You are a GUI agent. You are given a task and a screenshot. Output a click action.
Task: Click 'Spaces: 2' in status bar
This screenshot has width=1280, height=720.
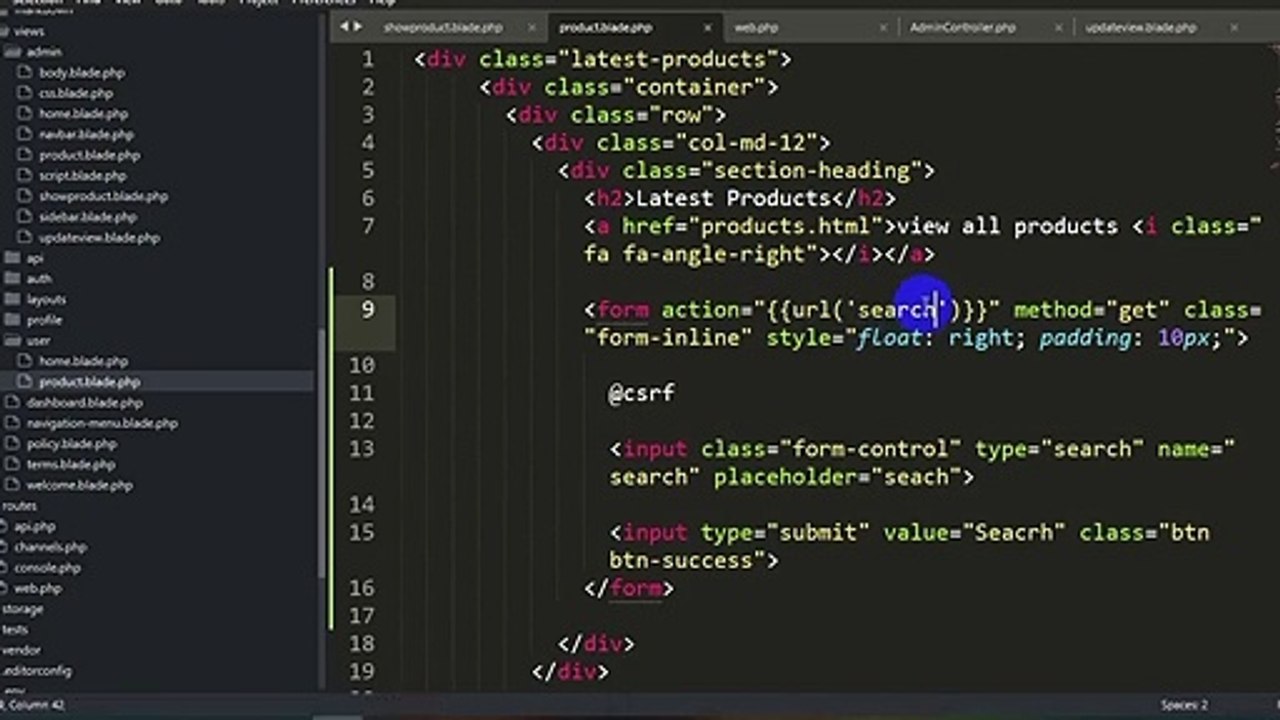click(1183, 705)
